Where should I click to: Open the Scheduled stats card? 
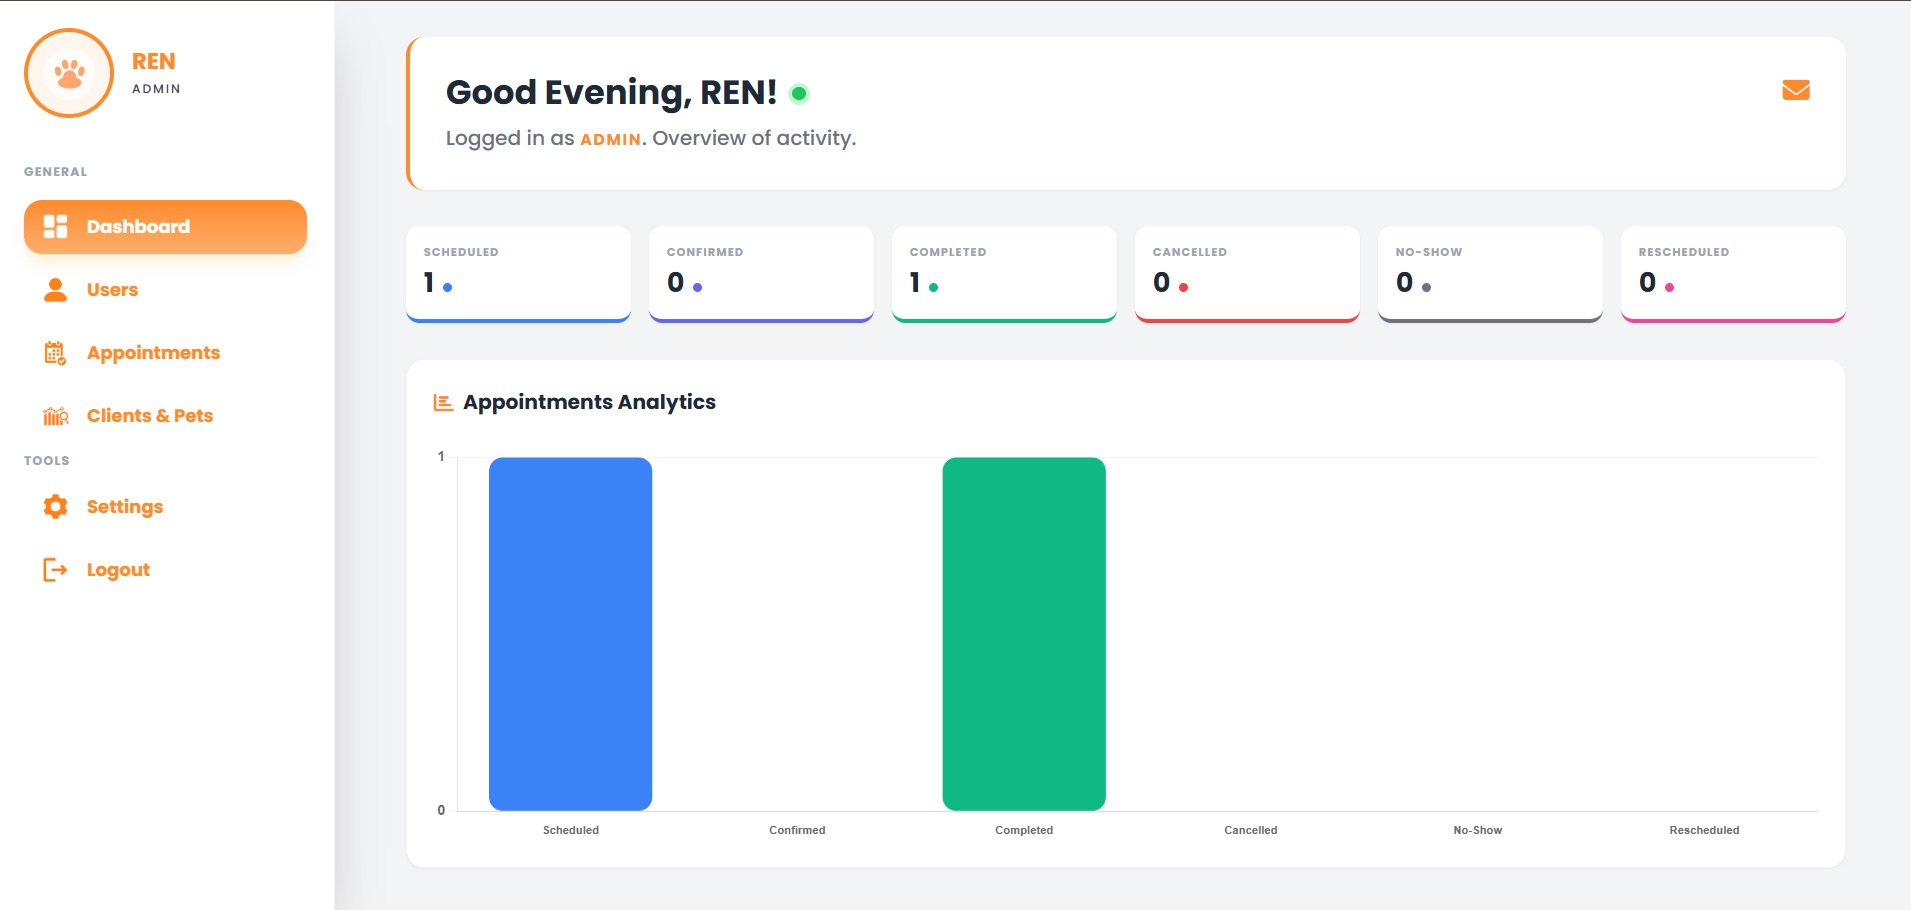coord(517,273)
